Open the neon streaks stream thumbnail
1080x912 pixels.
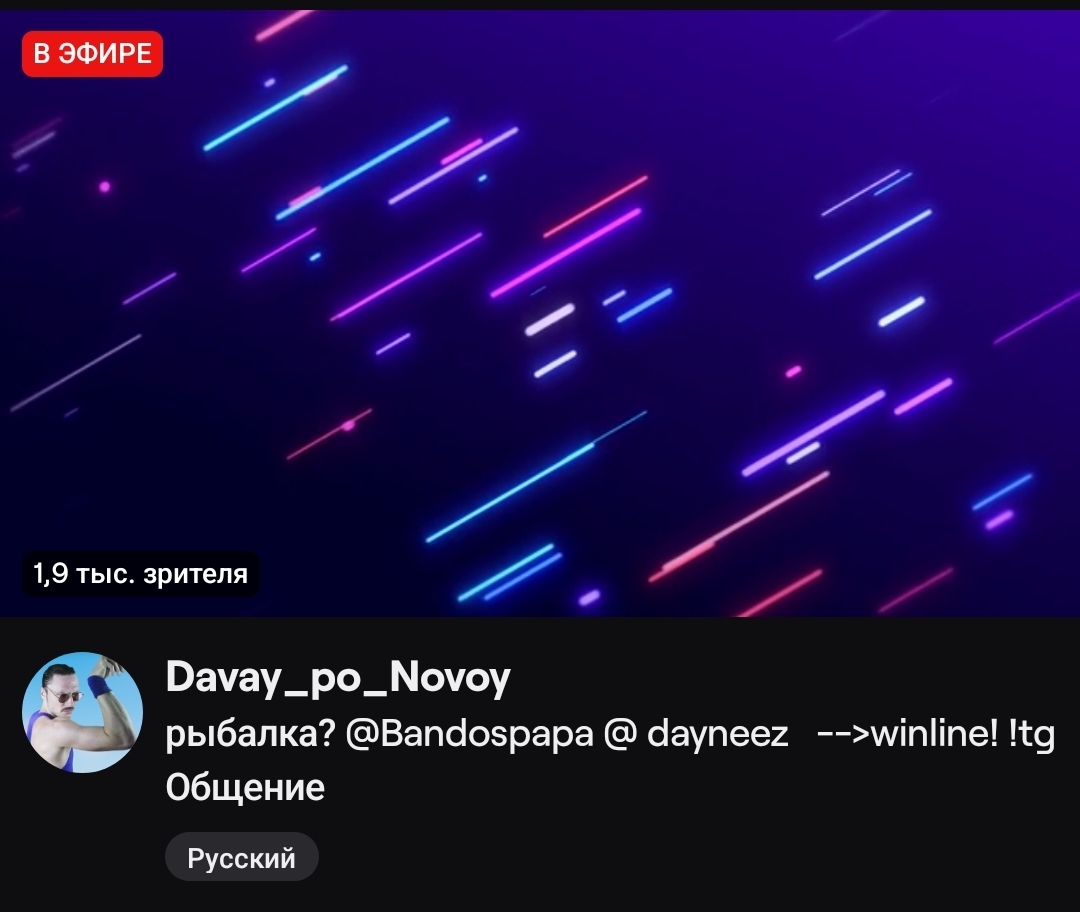pyautogui.click(x=540, y=313)
